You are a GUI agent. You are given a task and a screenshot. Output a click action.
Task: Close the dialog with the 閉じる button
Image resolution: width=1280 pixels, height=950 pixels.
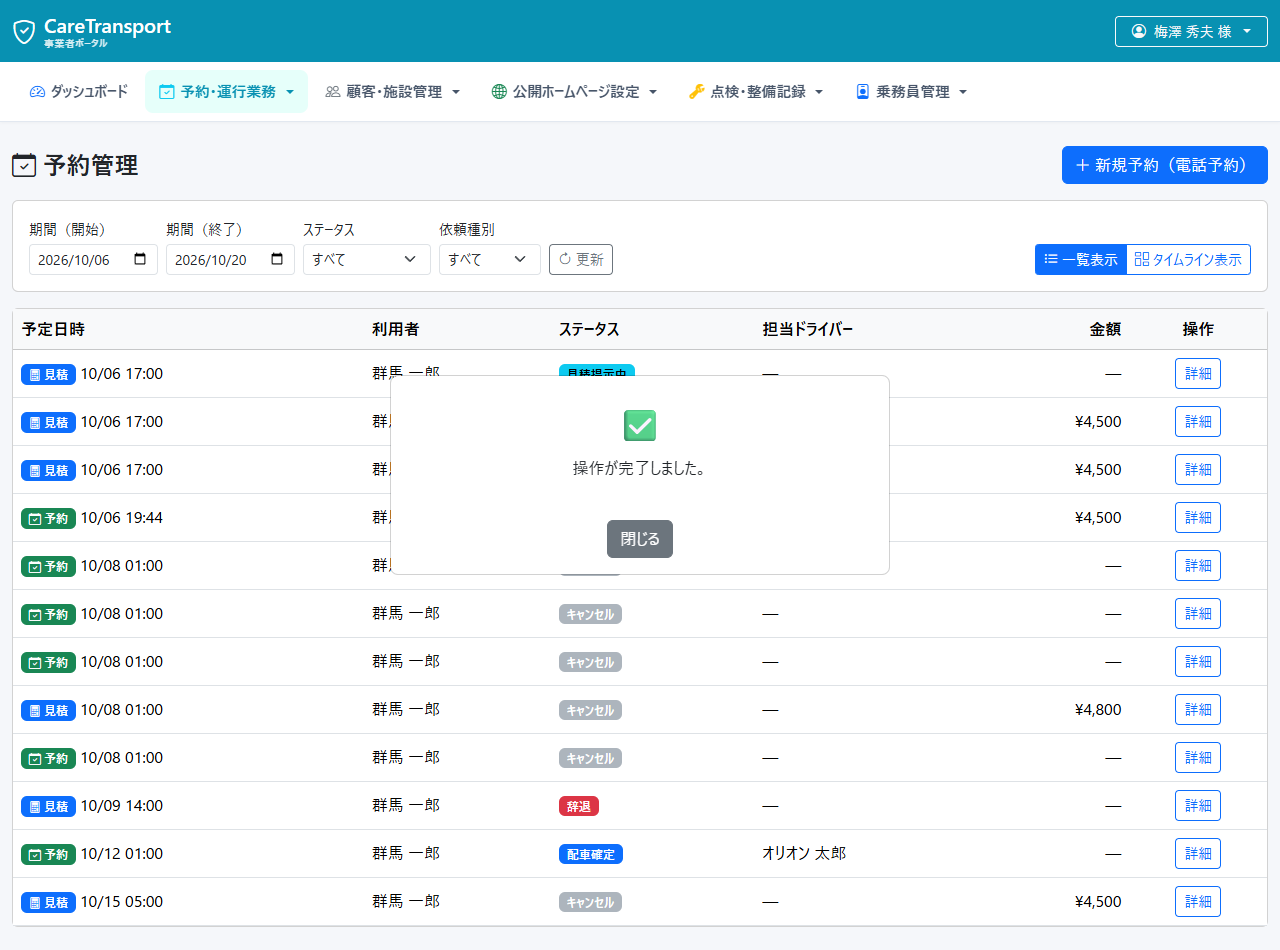click(x=640, y=539)
